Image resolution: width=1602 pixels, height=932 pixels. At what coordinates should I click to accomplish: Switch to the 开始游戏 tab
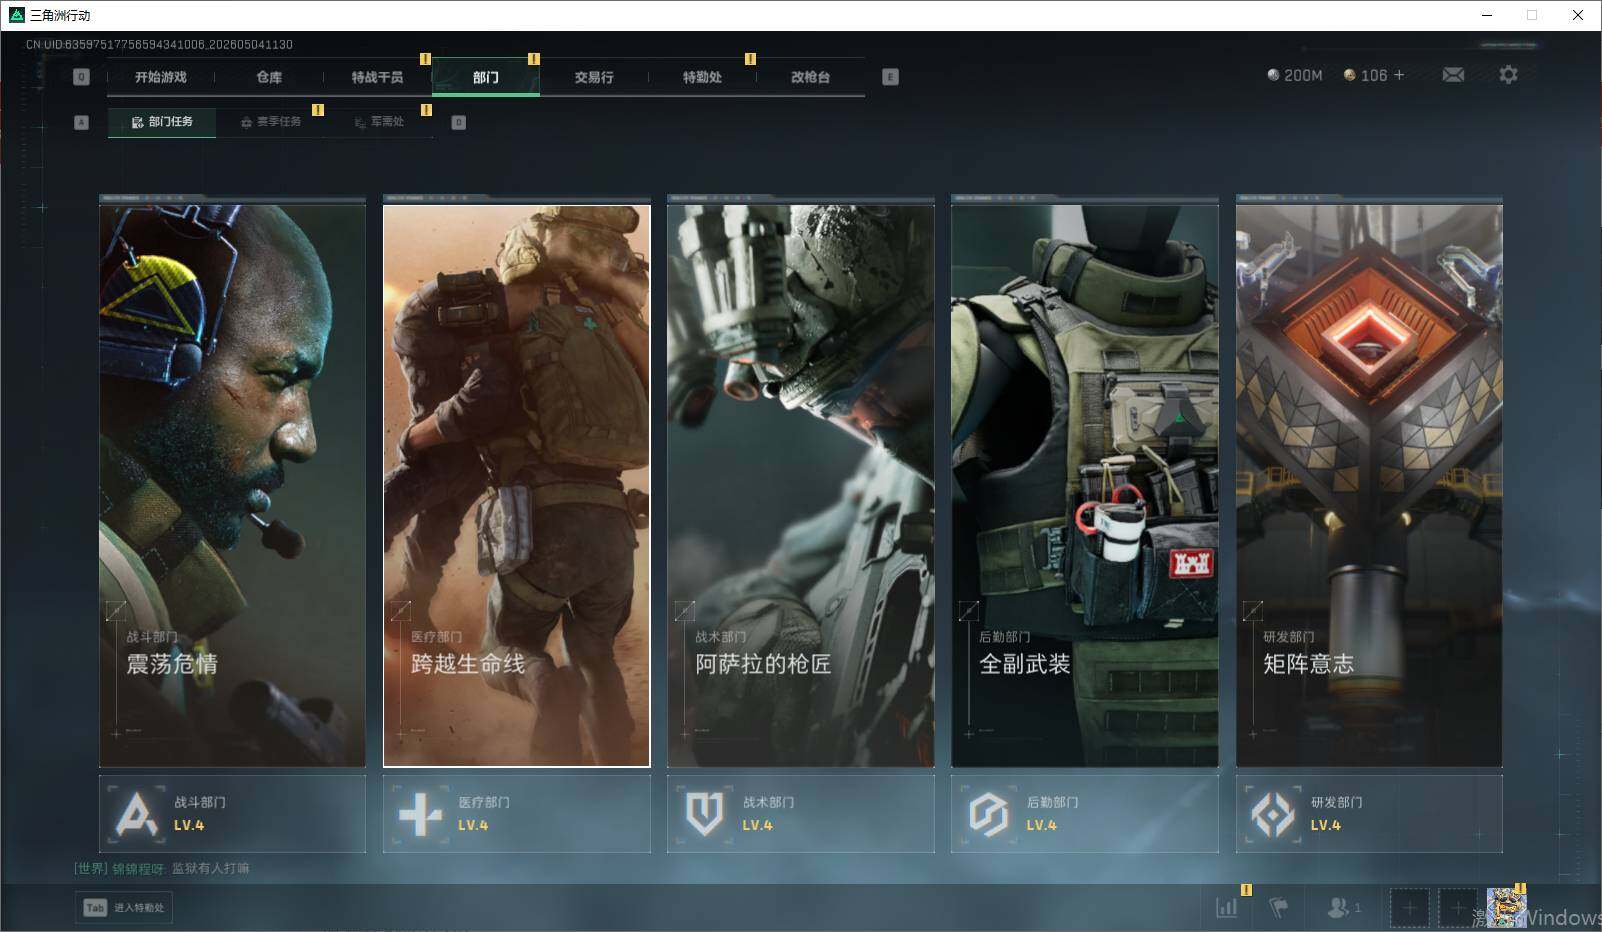click(x=161, y=77)
